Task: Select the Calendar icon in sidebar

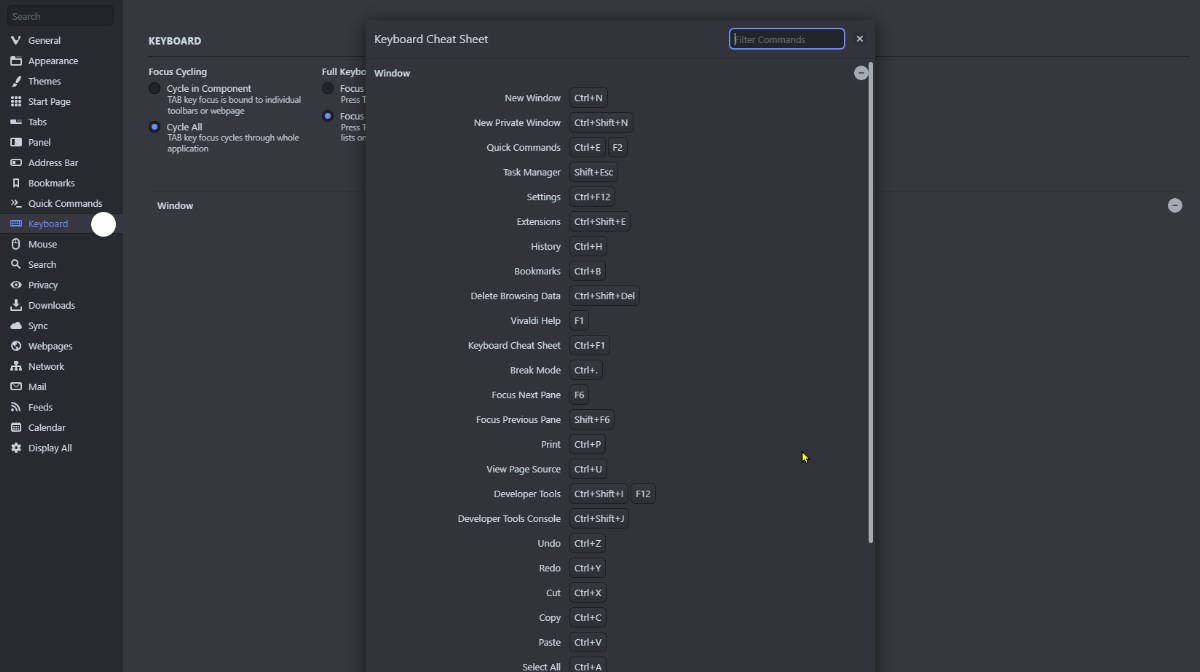Action: (x=16, y=427)
